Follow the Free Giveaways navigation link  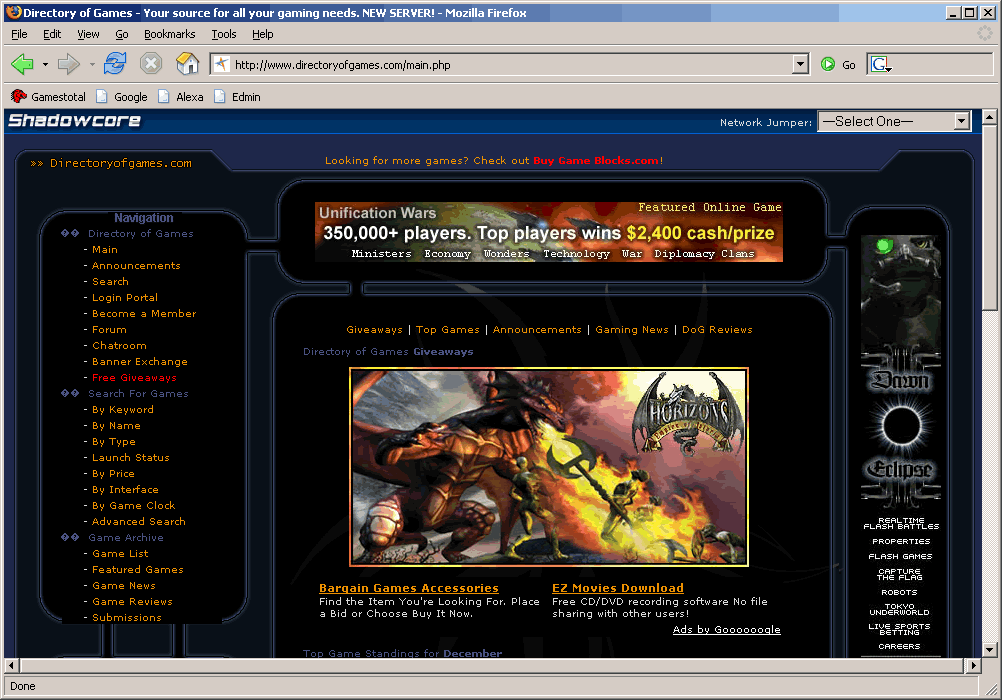coord(134,378)
